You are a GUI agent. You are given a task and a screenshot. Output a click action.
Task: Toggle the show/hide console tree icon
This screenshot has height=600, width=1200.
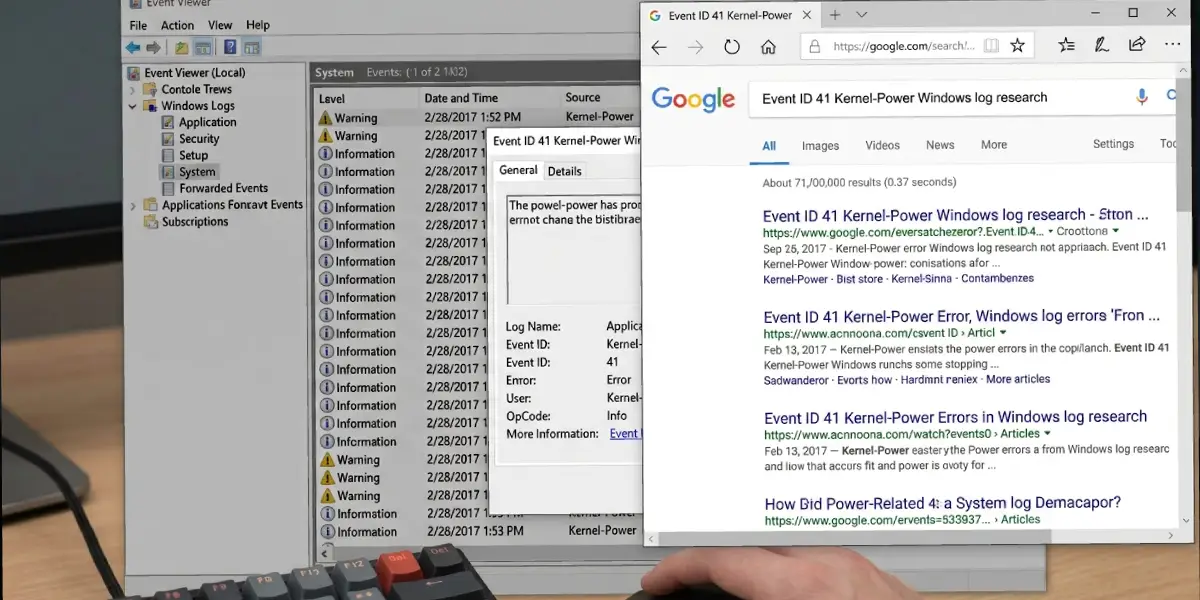(x=202, y=47)
